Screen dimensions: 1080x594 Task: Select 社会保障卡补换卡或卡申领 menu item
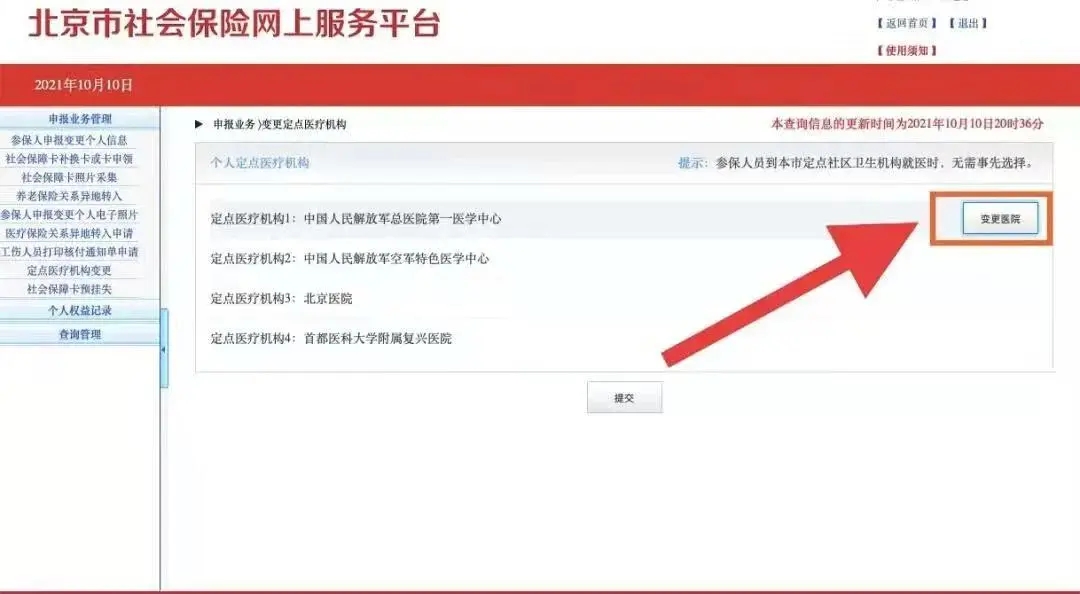click(69, 159)
